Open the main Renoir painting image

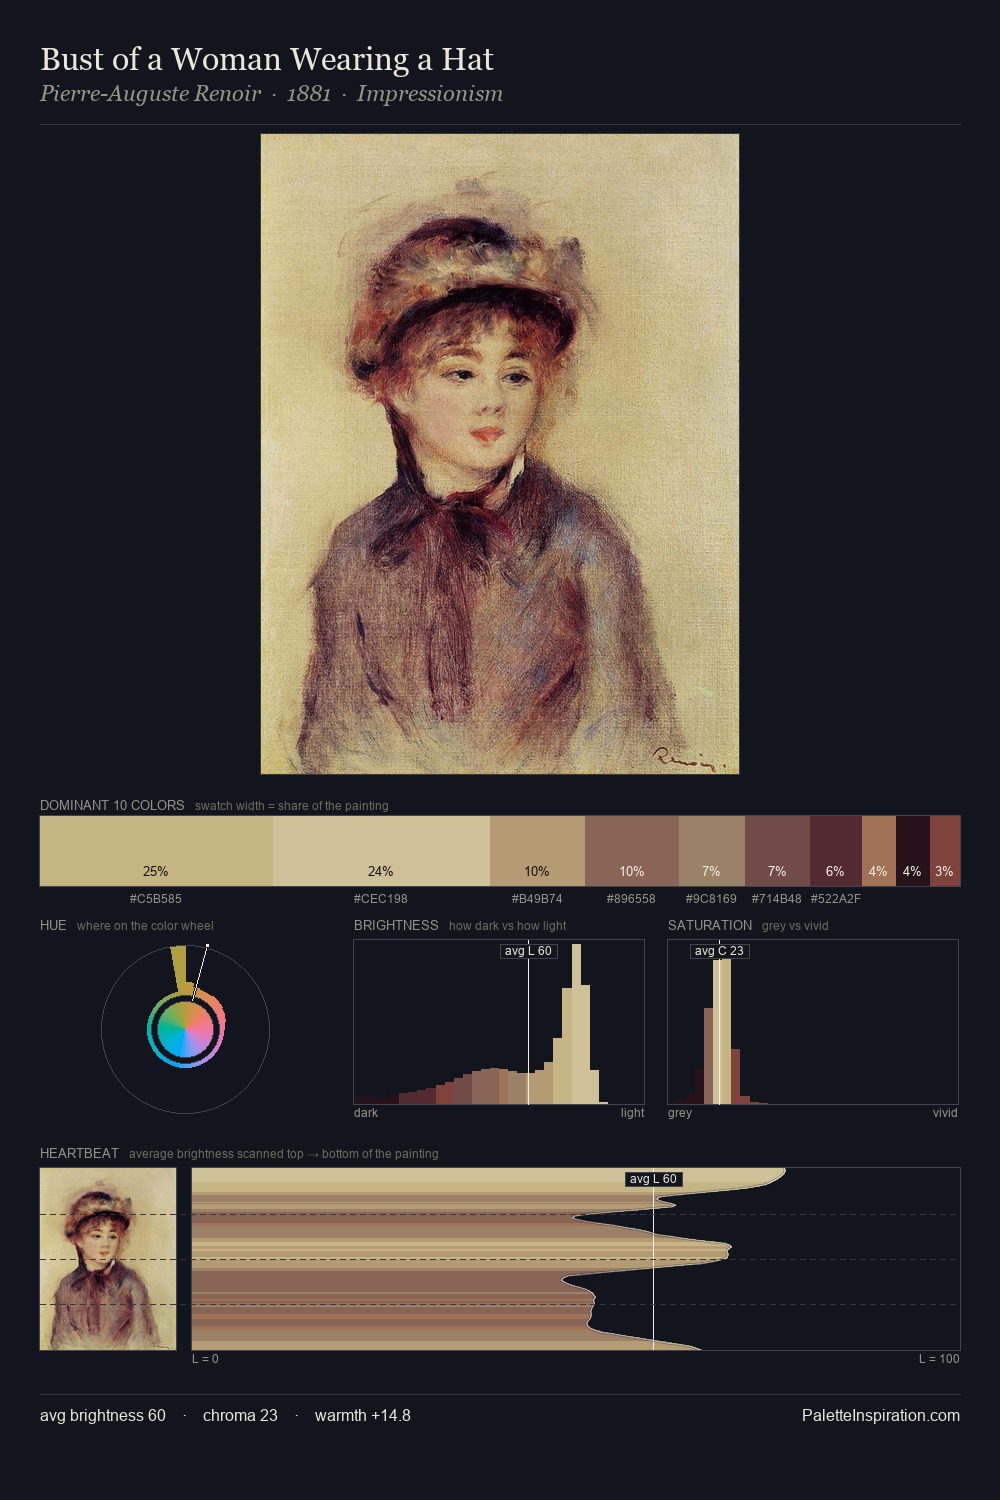500,454
